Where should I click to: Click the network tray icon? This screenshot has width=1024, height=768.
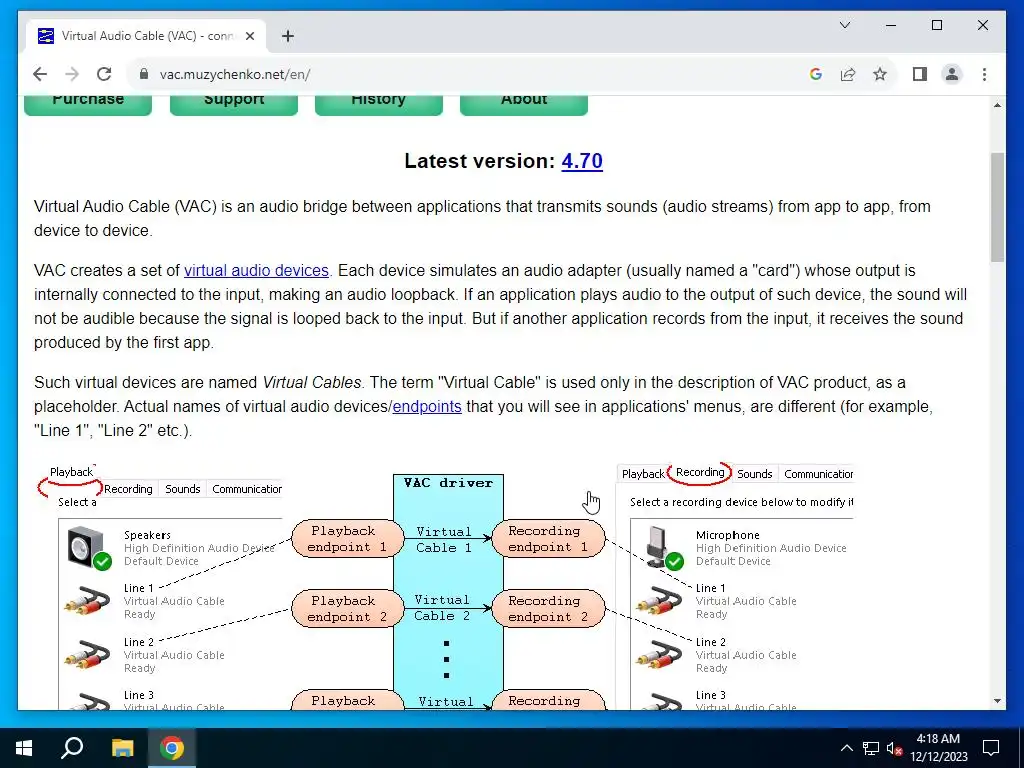(871, 748)
